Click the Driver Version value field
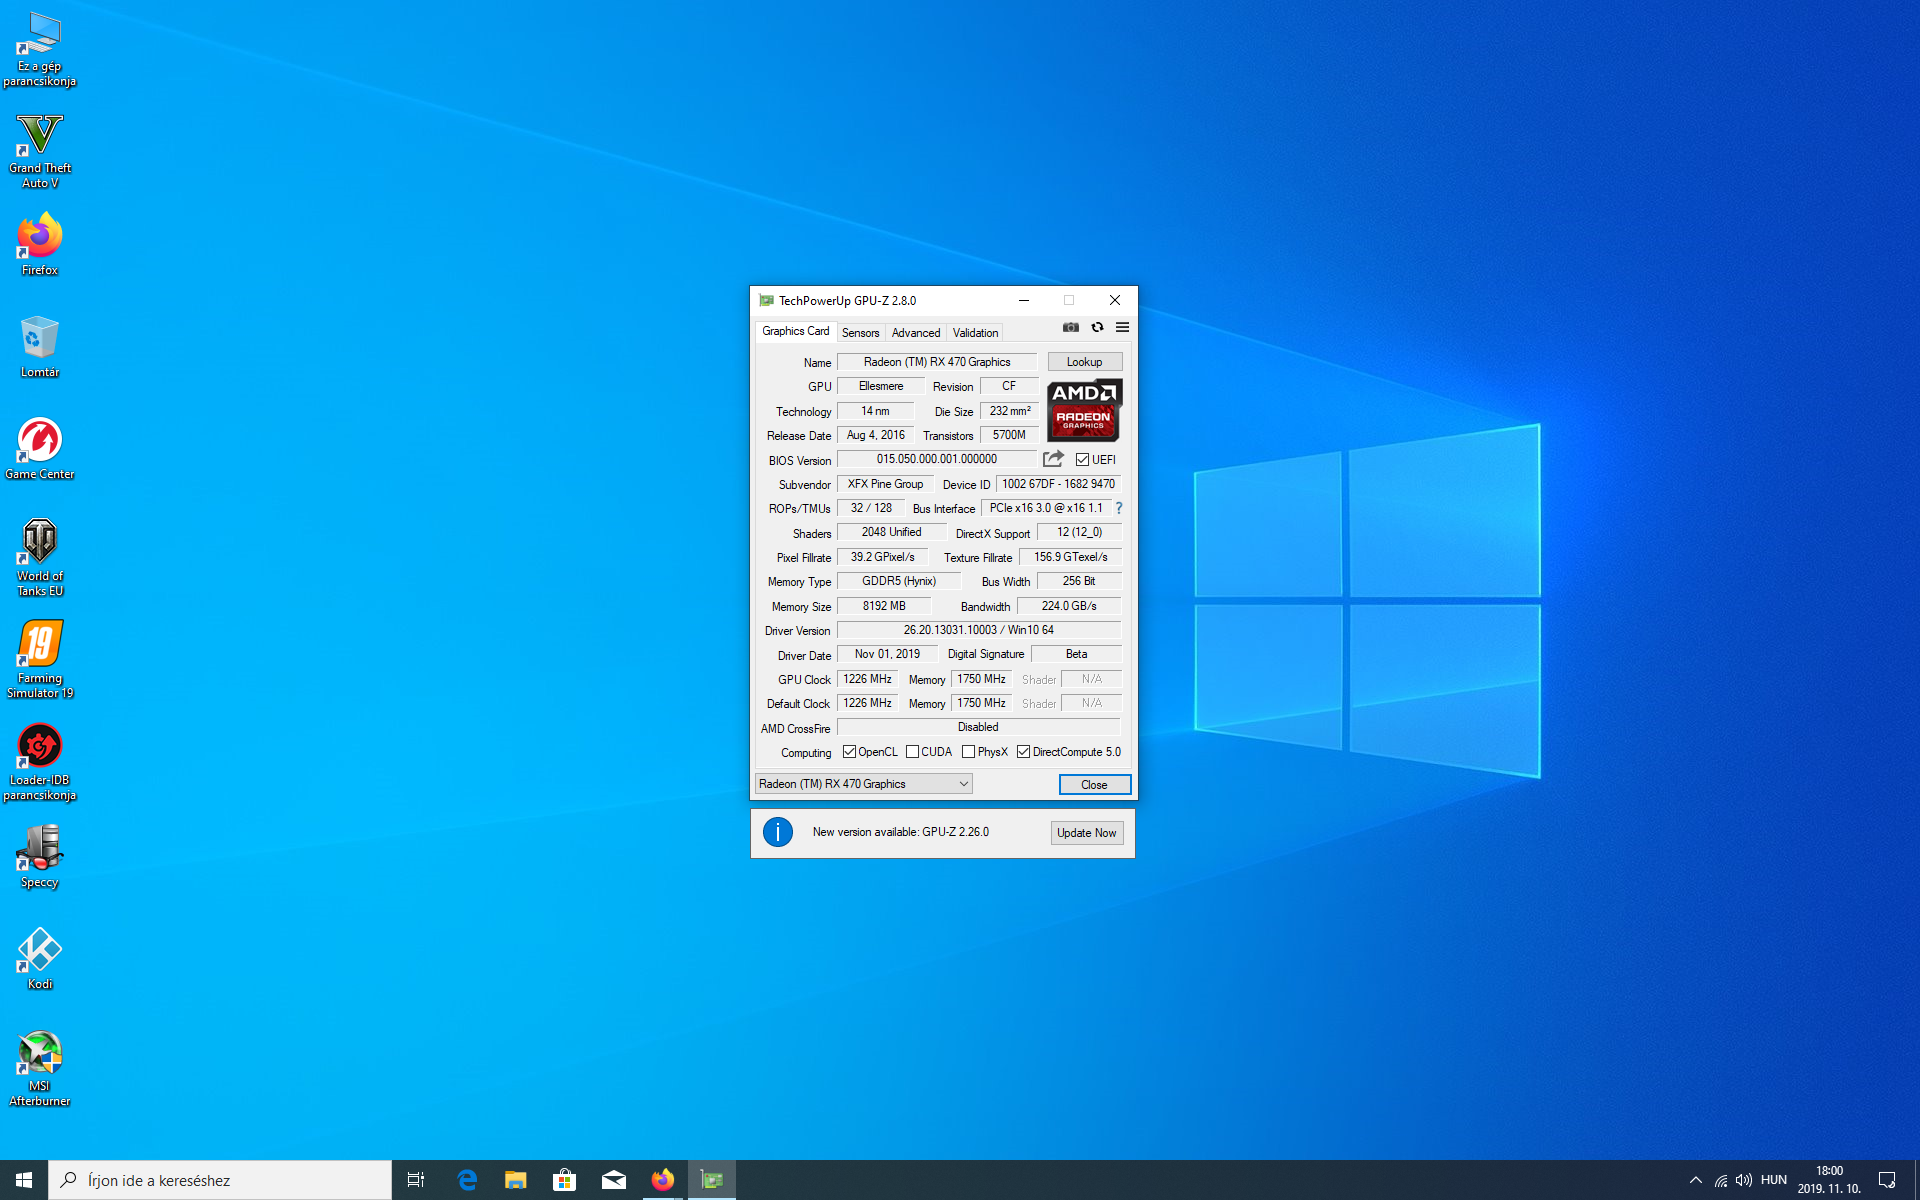 coord(978,630)
